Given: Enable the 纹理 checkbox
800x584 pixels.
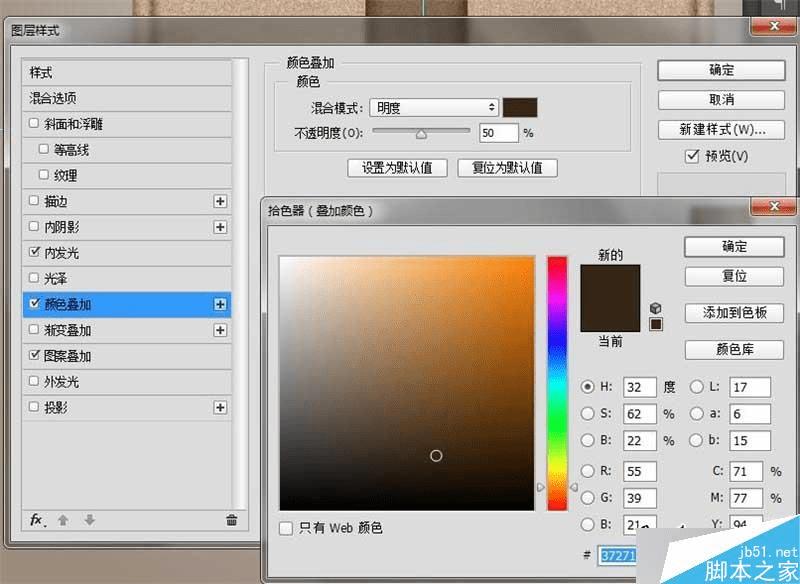Looking at the screenshot, I should coord(44,174).
